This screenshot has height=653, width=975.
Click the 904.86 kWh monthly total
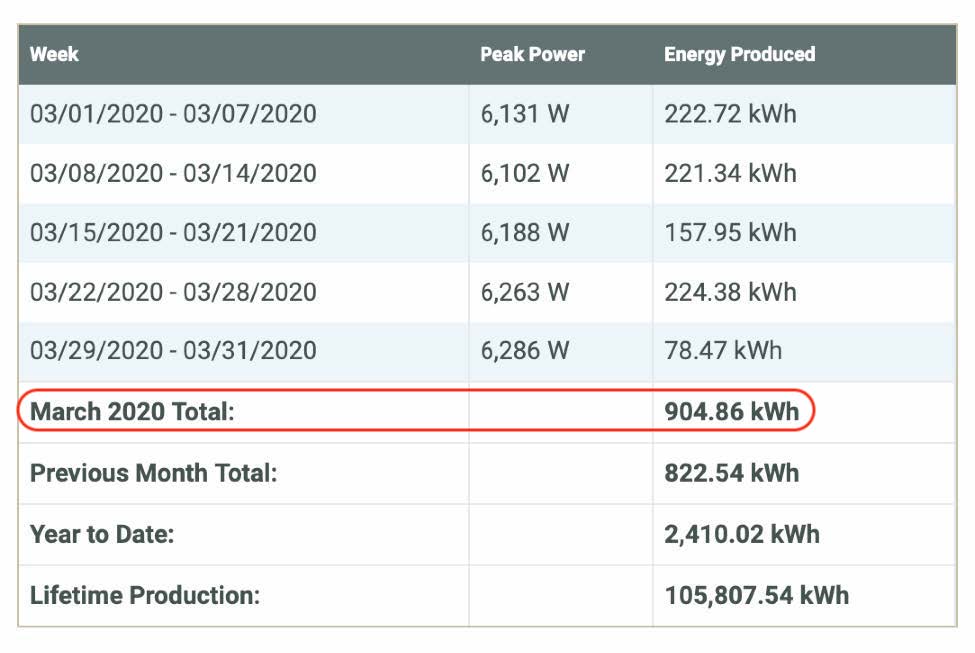click(732, 412)
